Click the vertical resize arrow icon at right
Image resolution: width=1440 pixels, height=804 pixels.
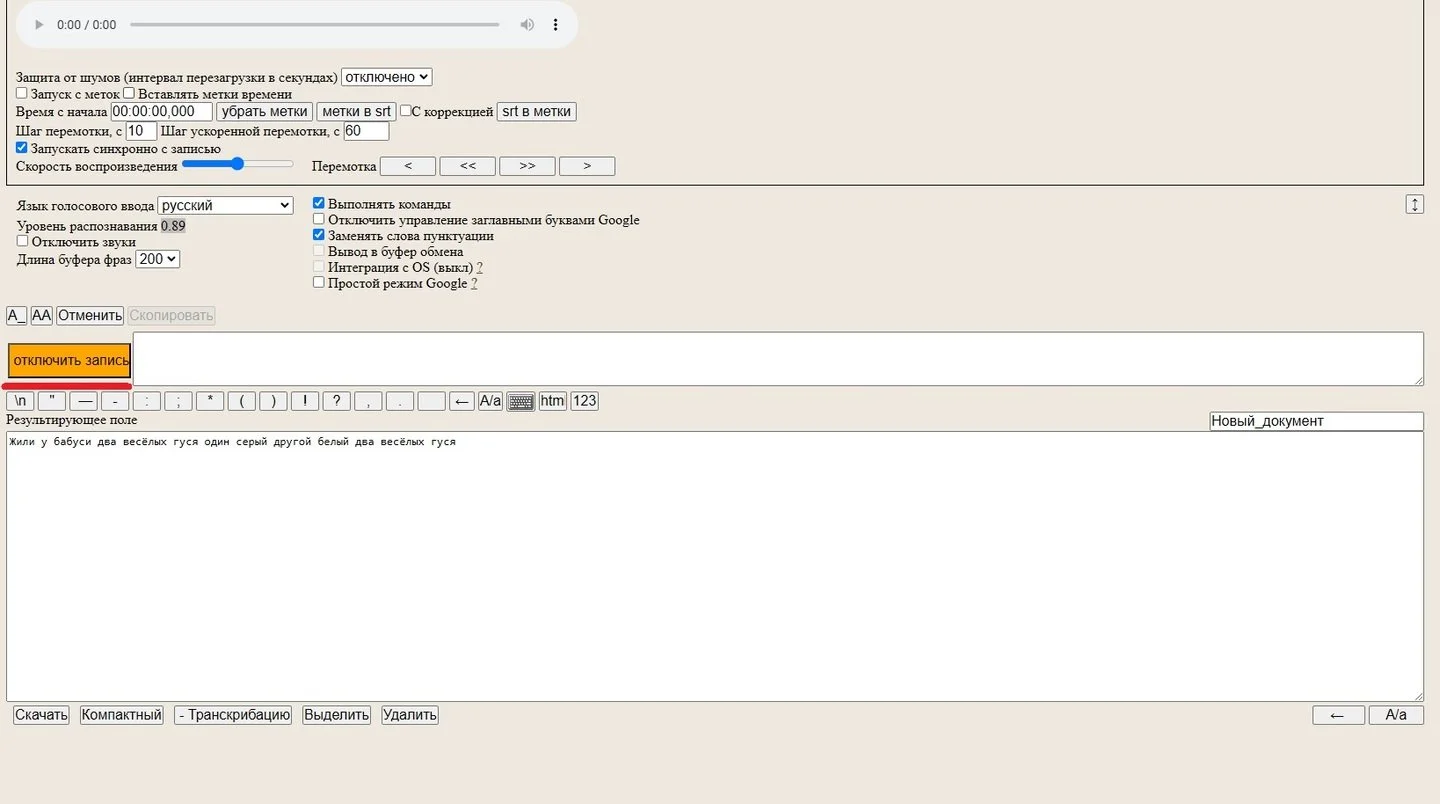[x=1414, y=204]
